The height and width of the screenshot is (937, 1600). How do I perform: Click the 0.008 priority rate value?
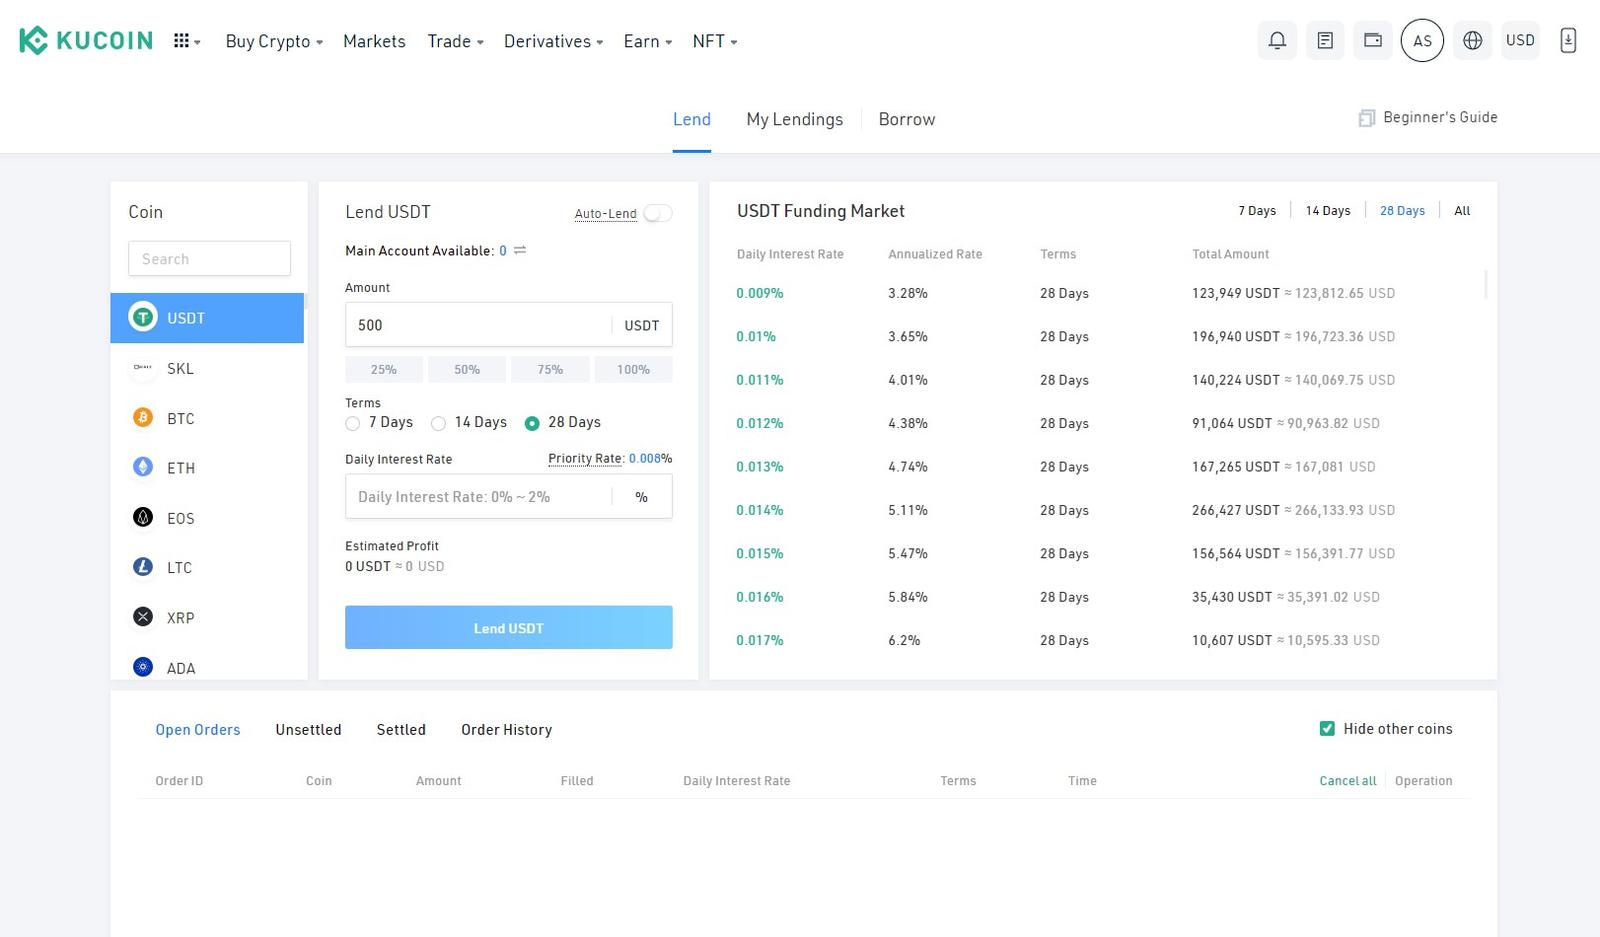645,459
